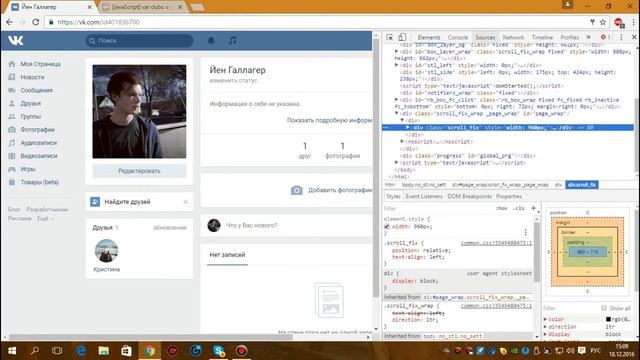Click Показать подробную информацию link
The width and height of the screenshot is (640, 360).
tap(329, 120)
